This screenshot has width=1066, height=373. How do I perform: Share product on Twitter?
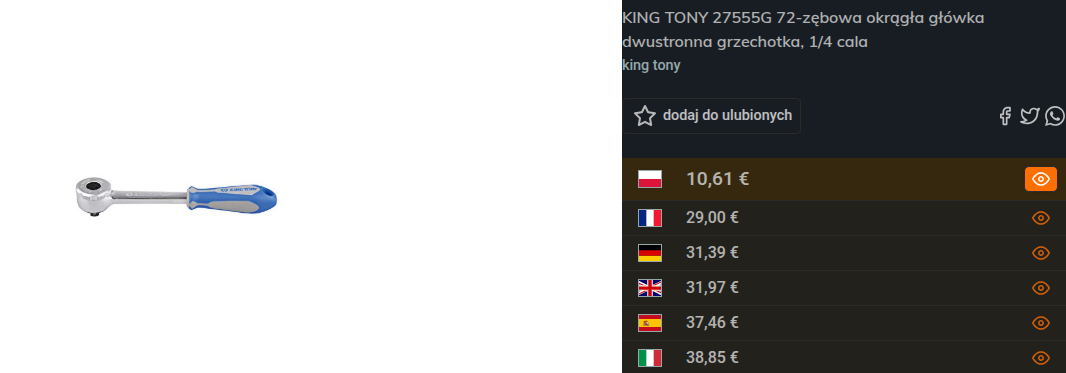pyautogui.click(x=1029, y=116)
